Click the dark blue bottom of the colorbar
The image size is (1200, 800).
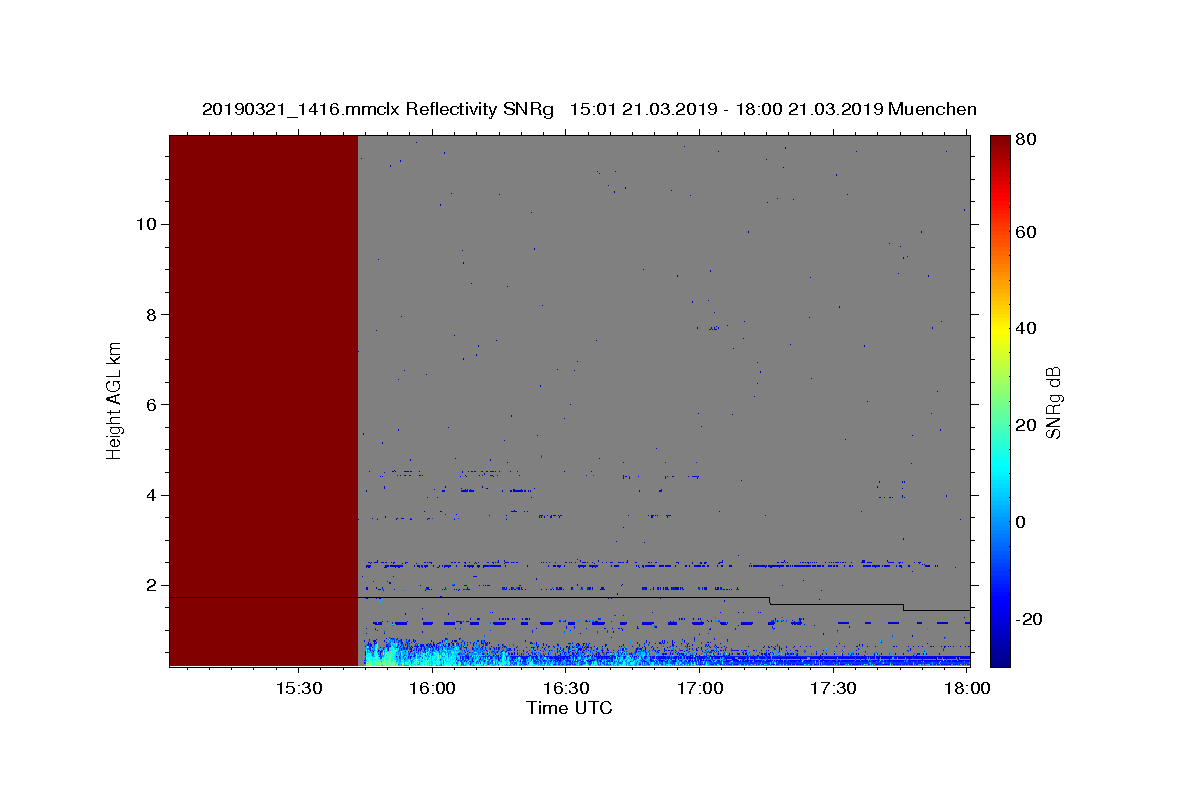pyautogui.click(x=1000, y=655)
